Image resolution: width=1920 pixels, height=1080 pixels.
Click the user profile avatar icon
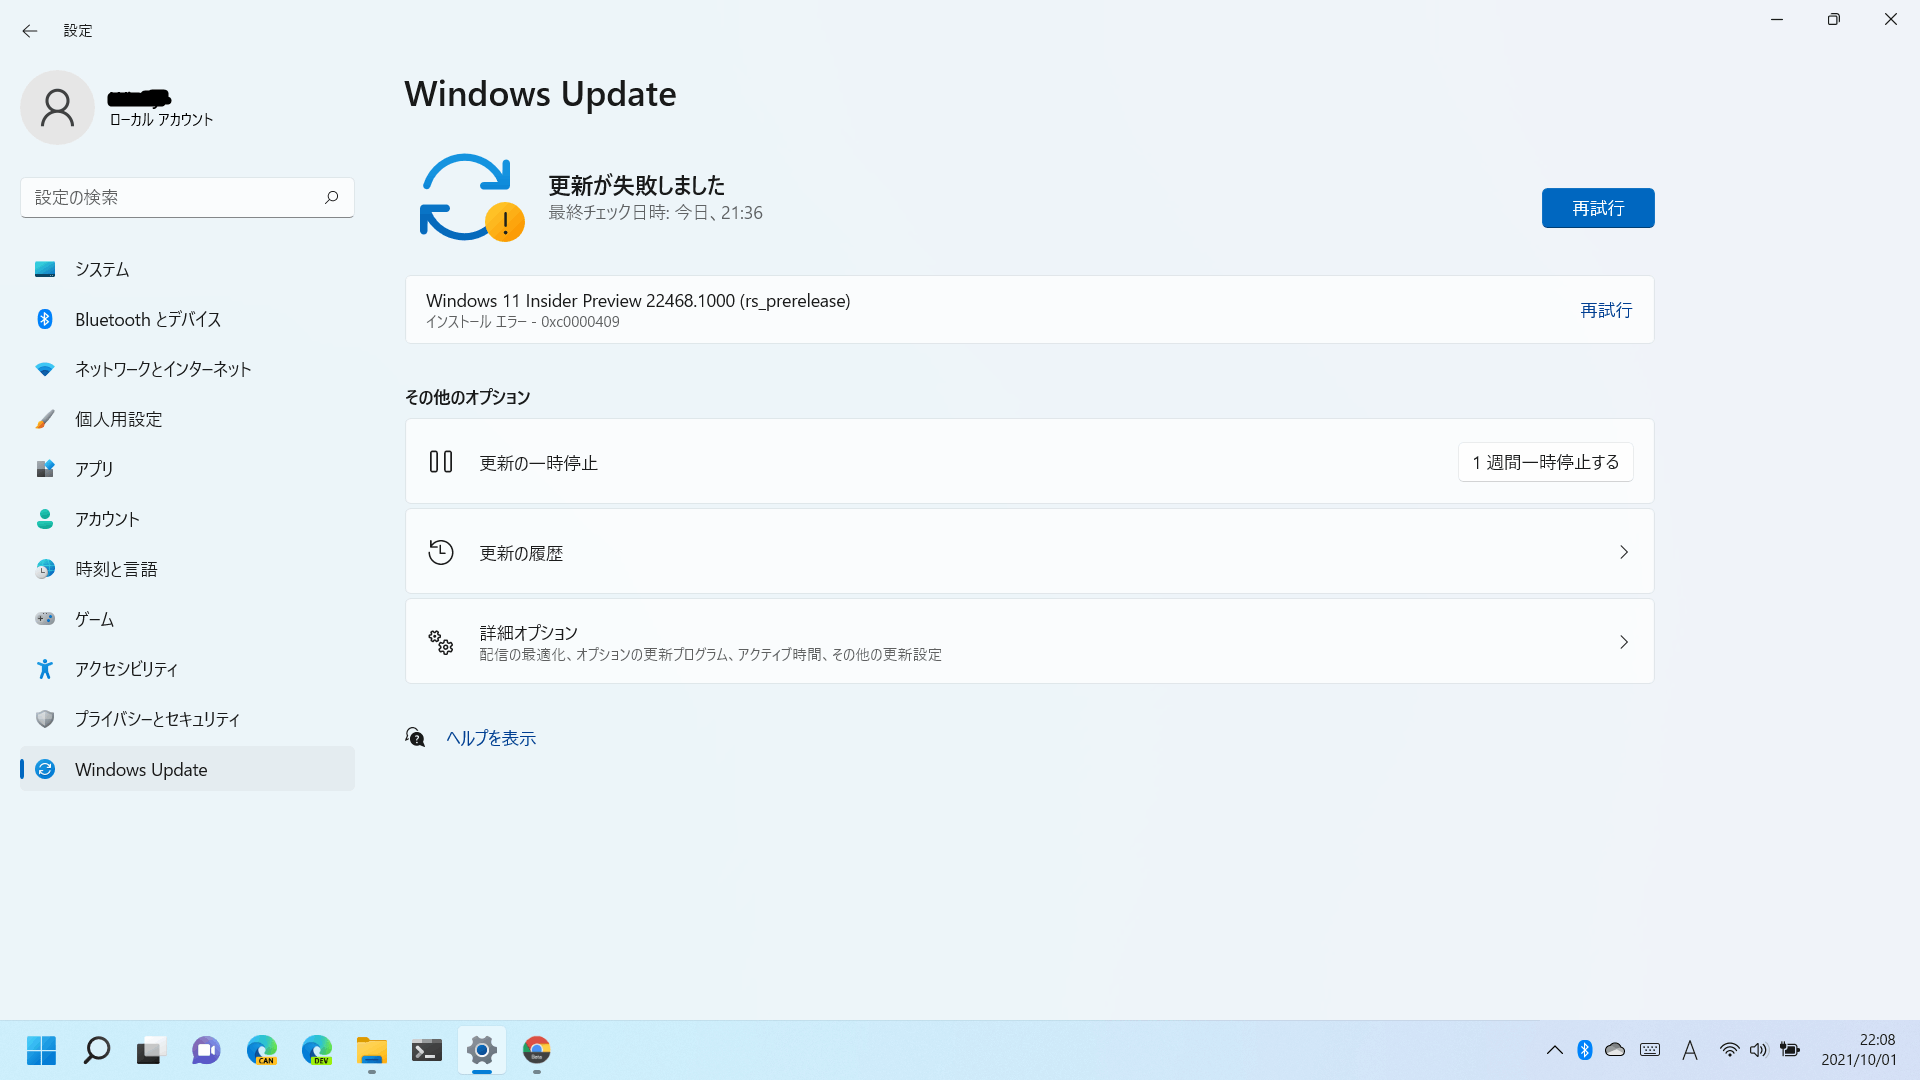[x=57, y=107]
